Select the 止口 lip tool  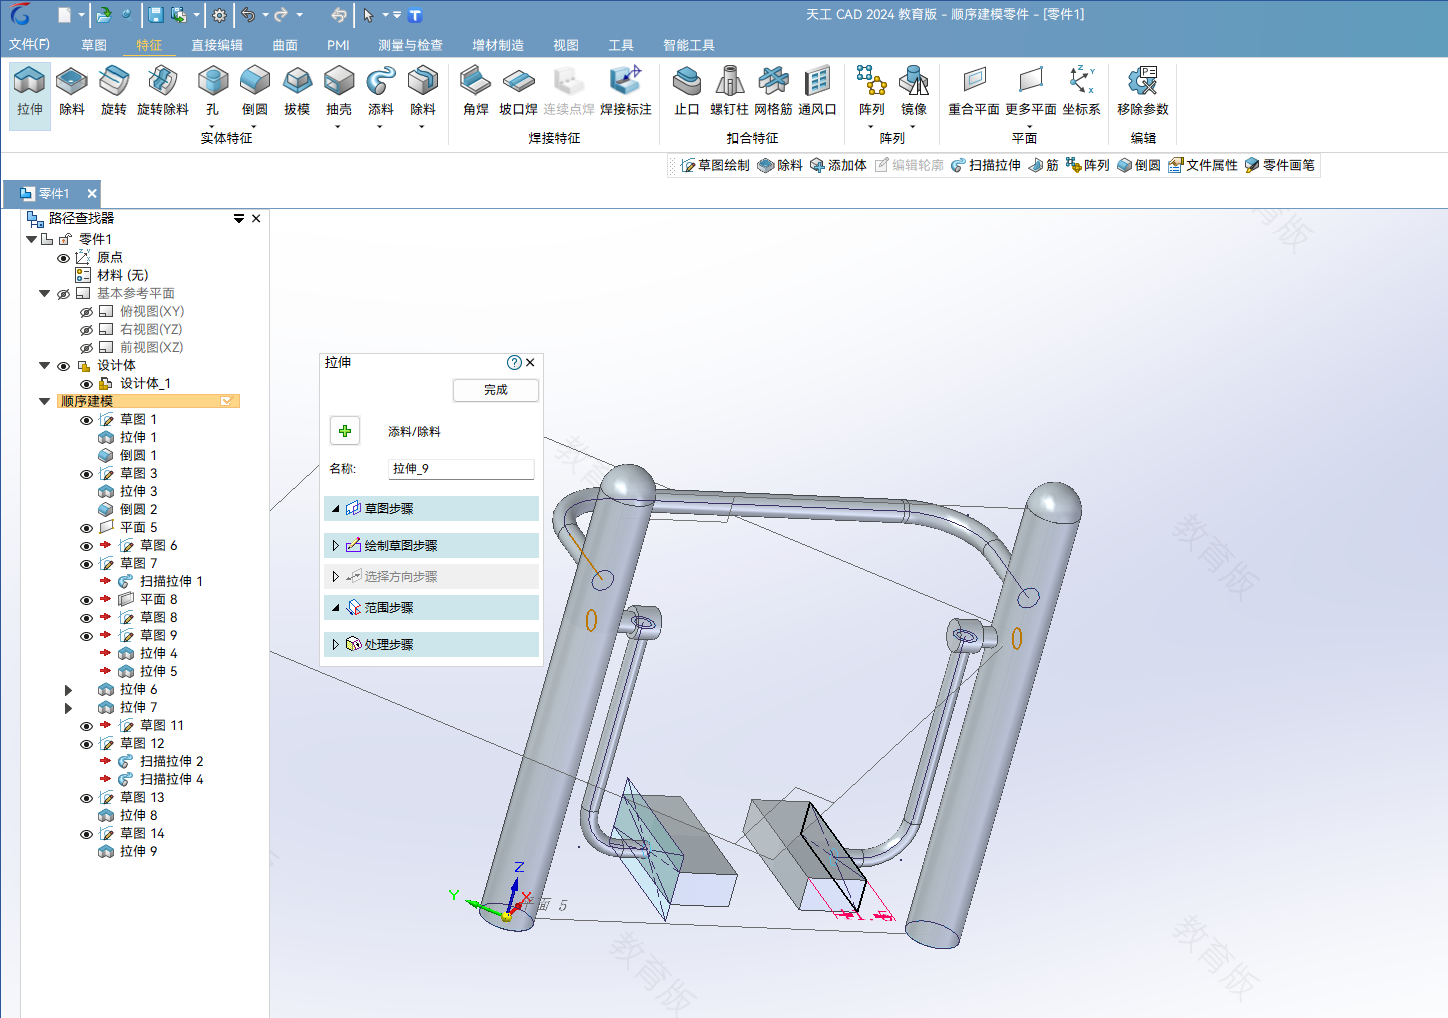tap(687, 91)
